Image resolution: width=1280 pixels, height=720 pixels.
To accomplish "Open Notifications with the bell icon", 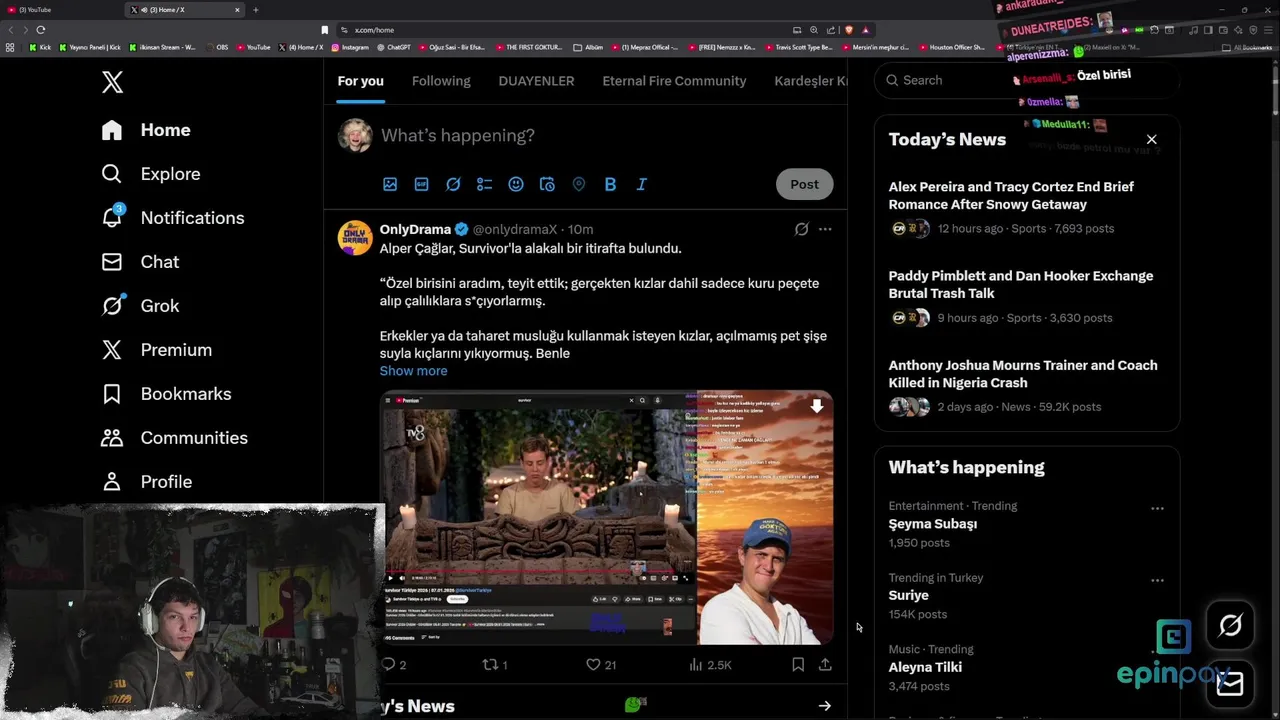I will click(x=173, y=218).
